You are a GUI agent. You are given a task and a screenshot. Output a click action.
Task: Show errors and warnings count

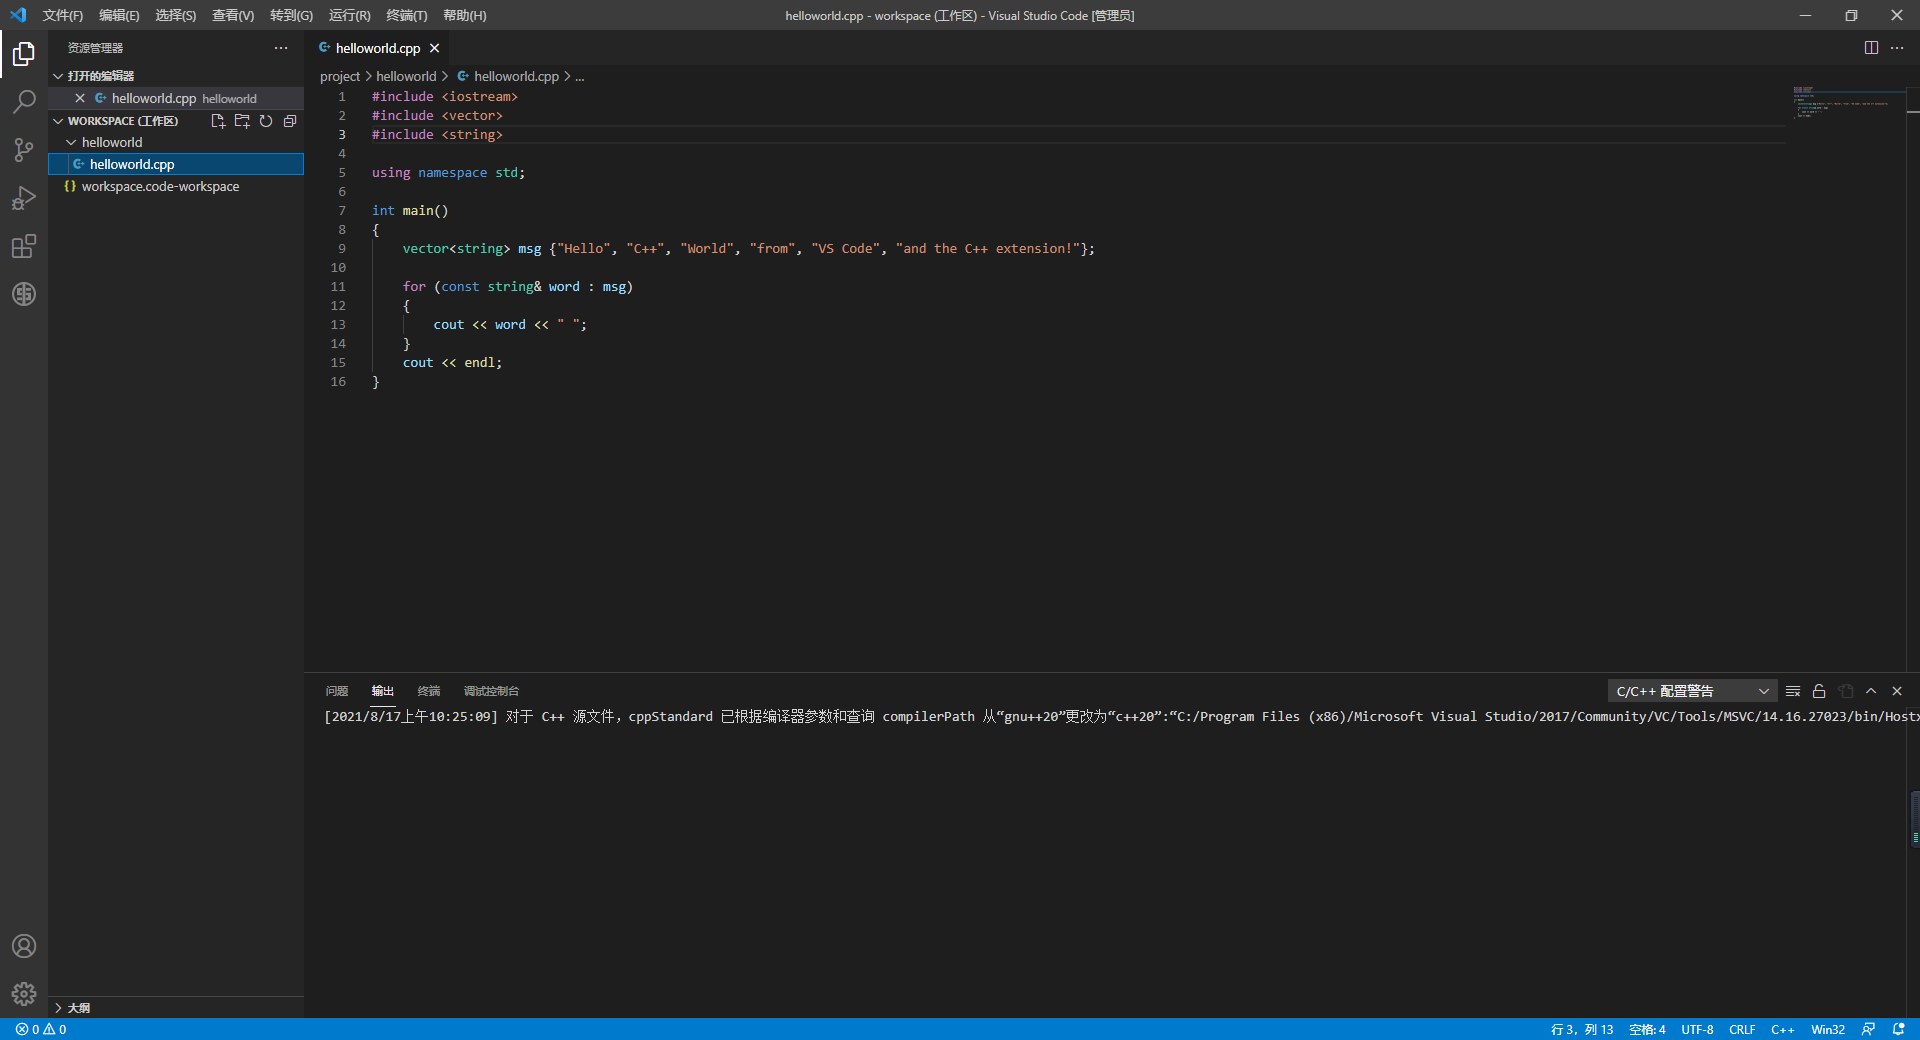(x=41, y=1029)
